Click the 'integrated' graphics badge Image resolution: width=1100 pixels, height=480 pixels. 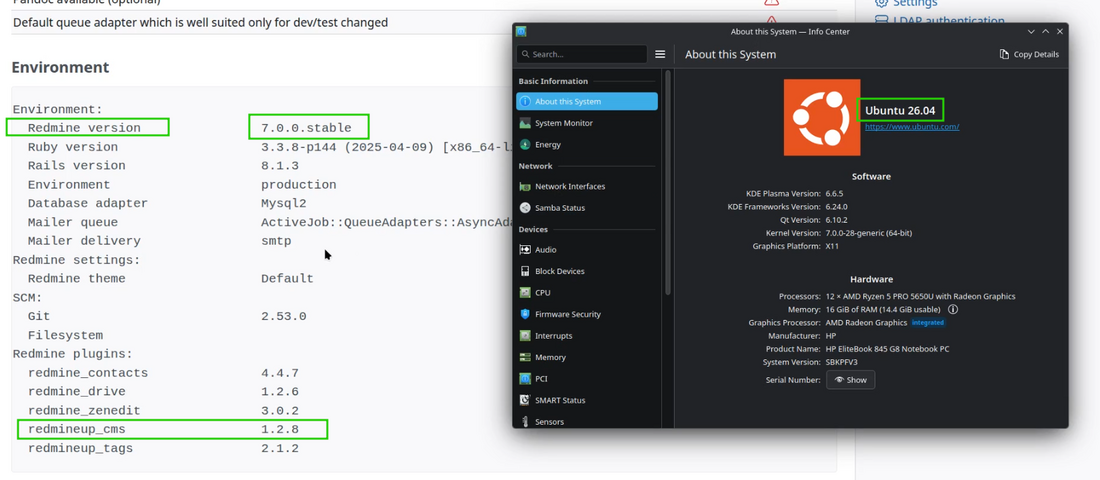[928, 323]
